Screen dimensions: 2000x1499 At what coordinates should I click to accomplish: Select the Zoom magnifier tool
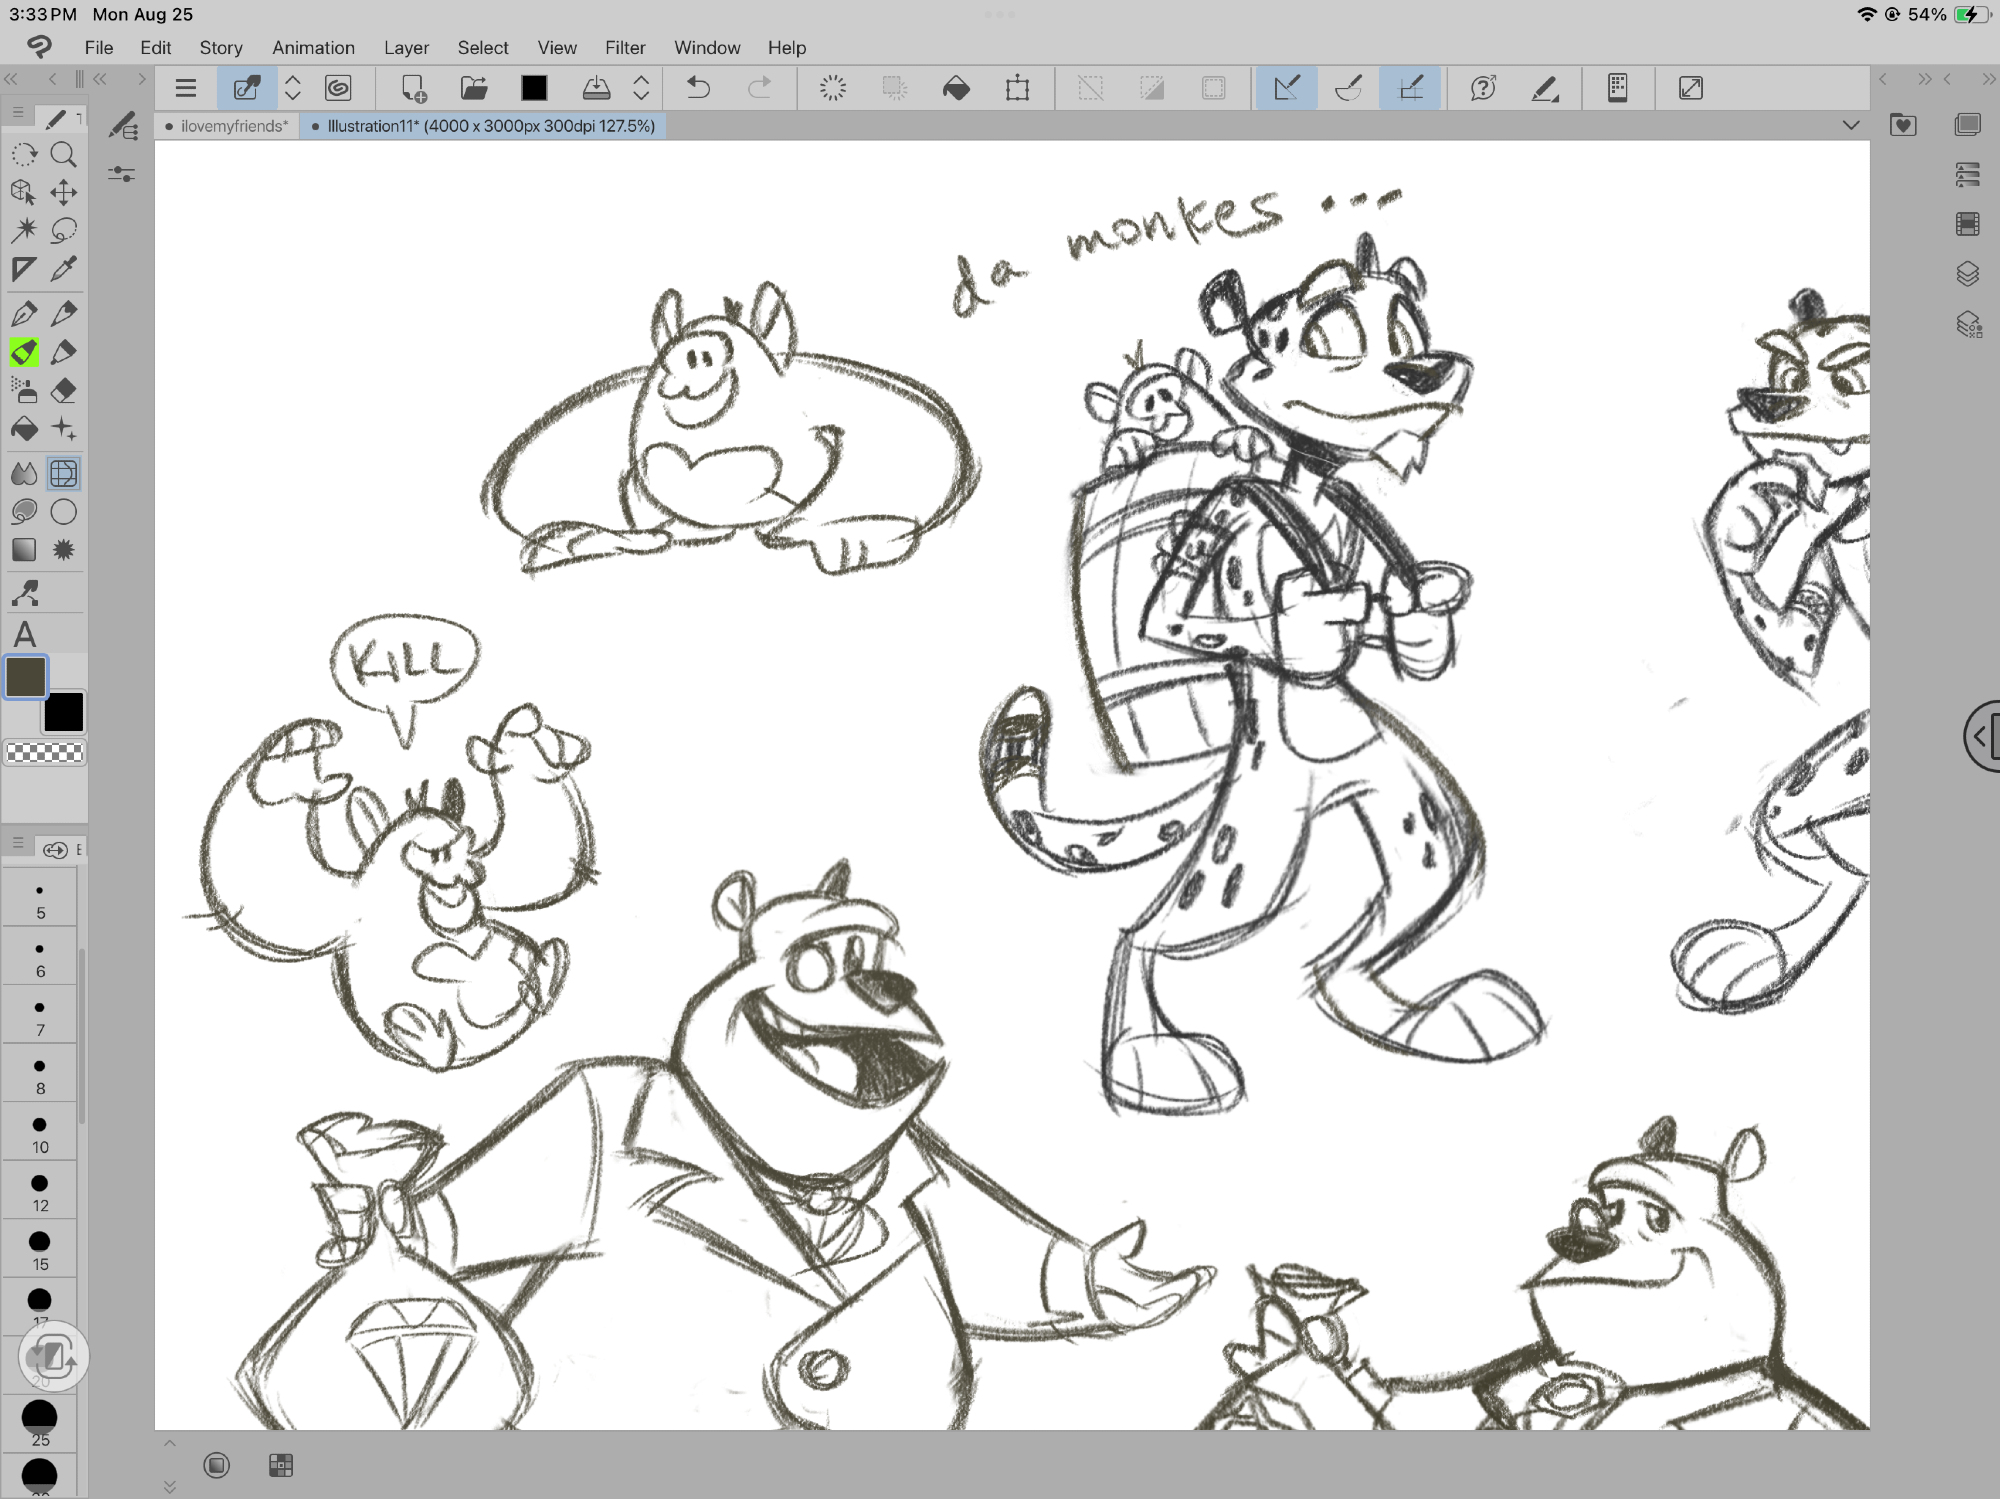(63, 155)
